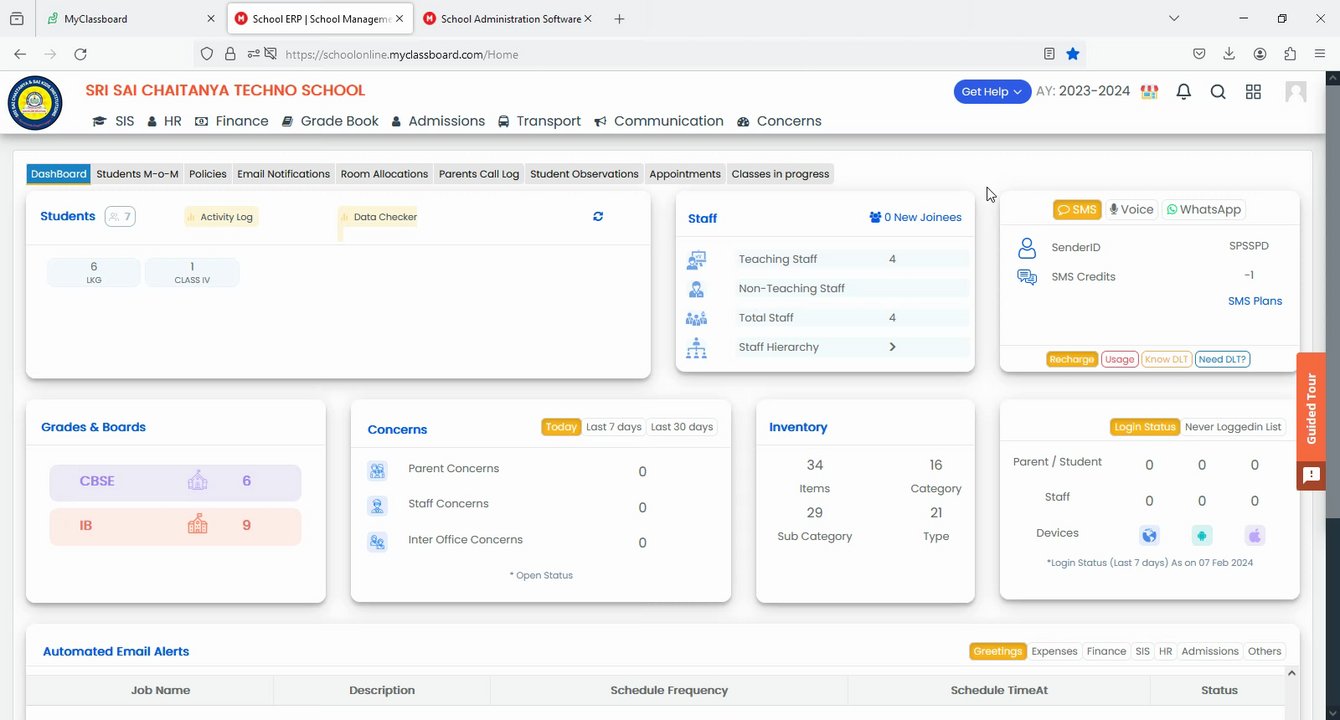This screenshot has height=720, width=1340.
Task: Click the Guided Tour side tab
Action: pyautogui.click(x=1311, y=408)
